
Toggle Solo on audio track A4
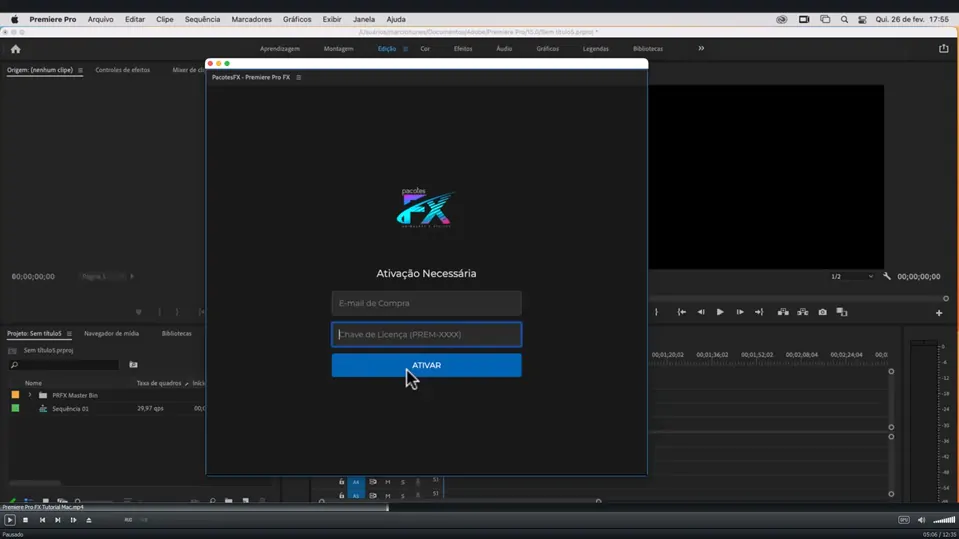coord(403,482)
